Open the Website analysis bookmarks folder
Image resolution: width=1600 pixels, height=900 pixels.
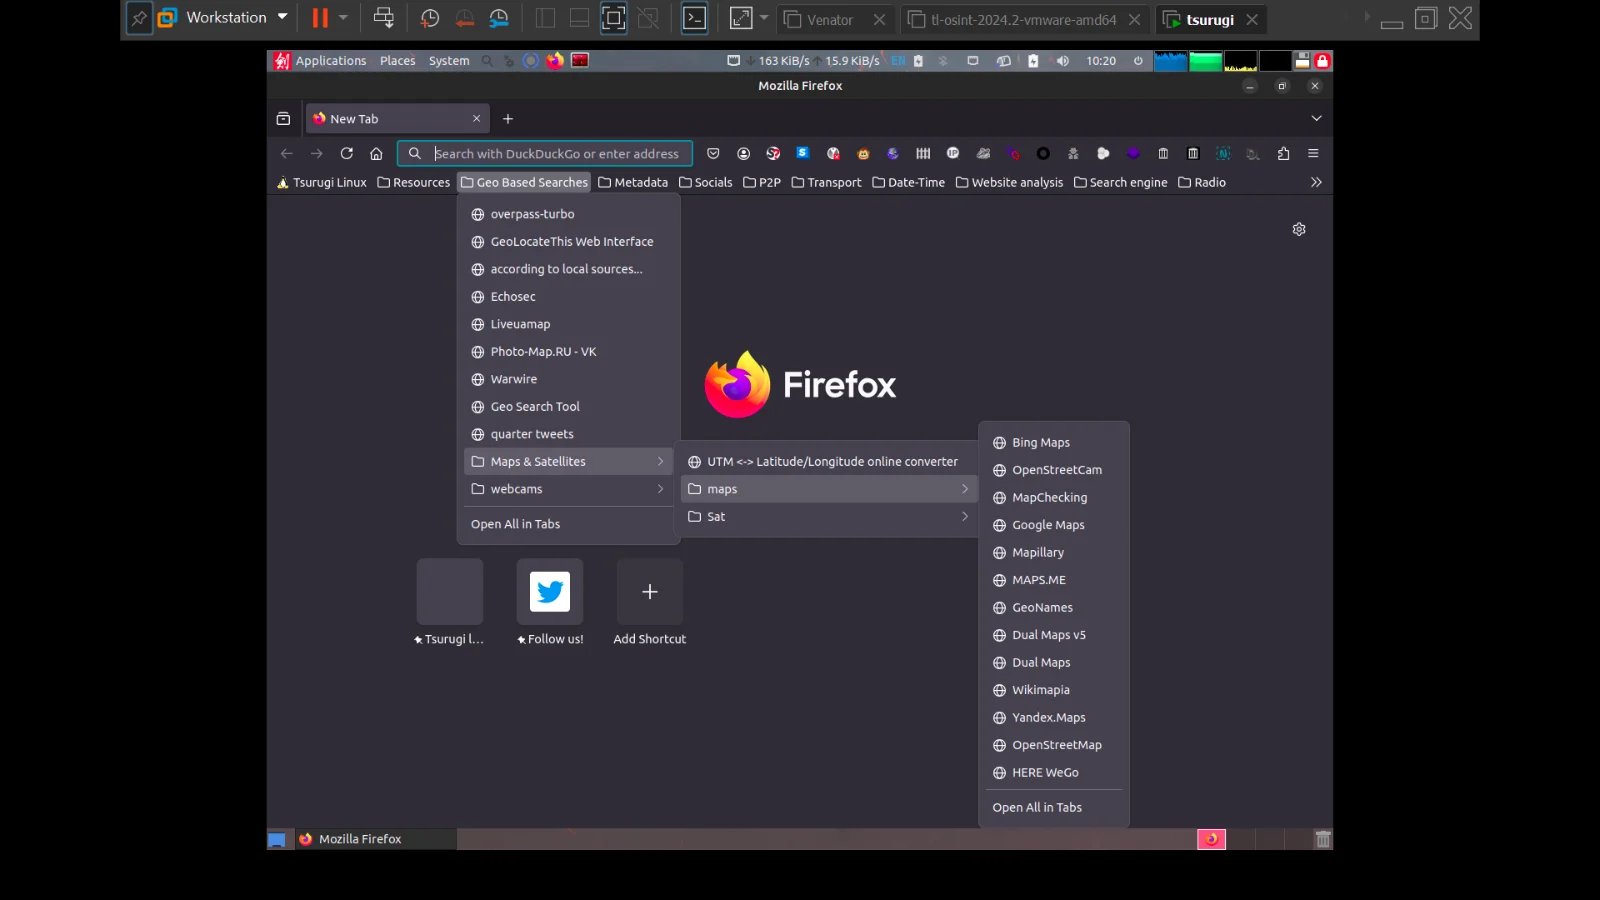1009,183
